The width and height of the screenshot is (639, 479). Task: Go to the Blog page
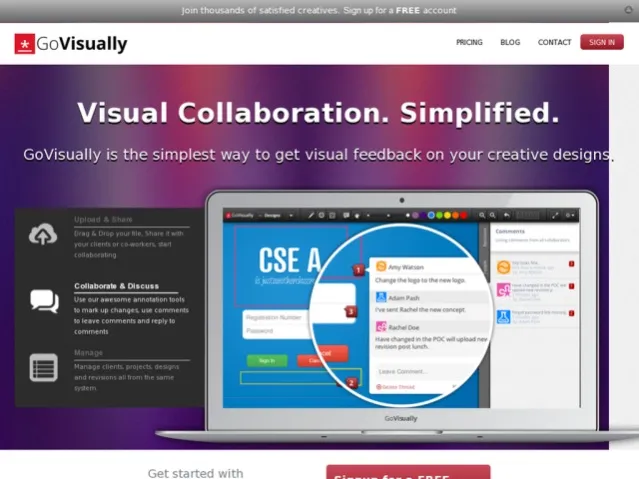coord(510,42)
